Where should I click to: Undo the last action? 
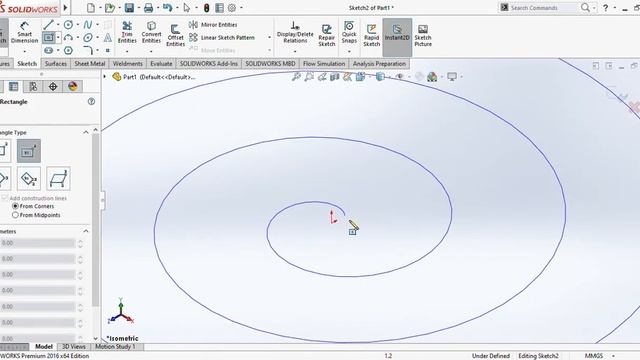tap(167, 8)
